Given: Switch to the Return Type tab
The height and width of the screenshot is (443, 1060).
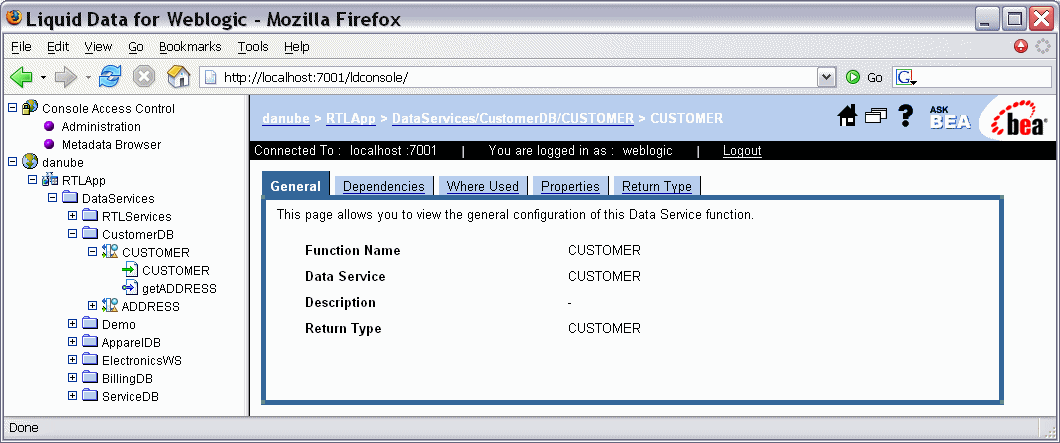Looking at the screenshot, I should click(656, 186).
